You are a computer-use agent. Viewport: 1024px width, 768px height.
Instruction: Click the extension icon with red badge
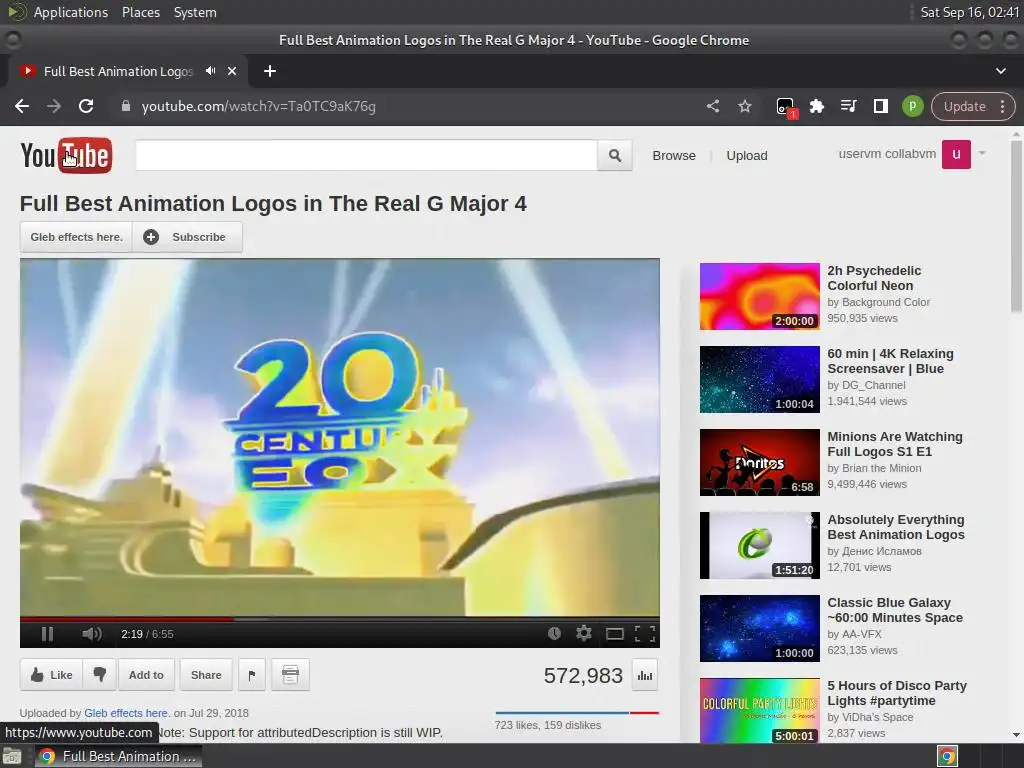tap(786, 107)
